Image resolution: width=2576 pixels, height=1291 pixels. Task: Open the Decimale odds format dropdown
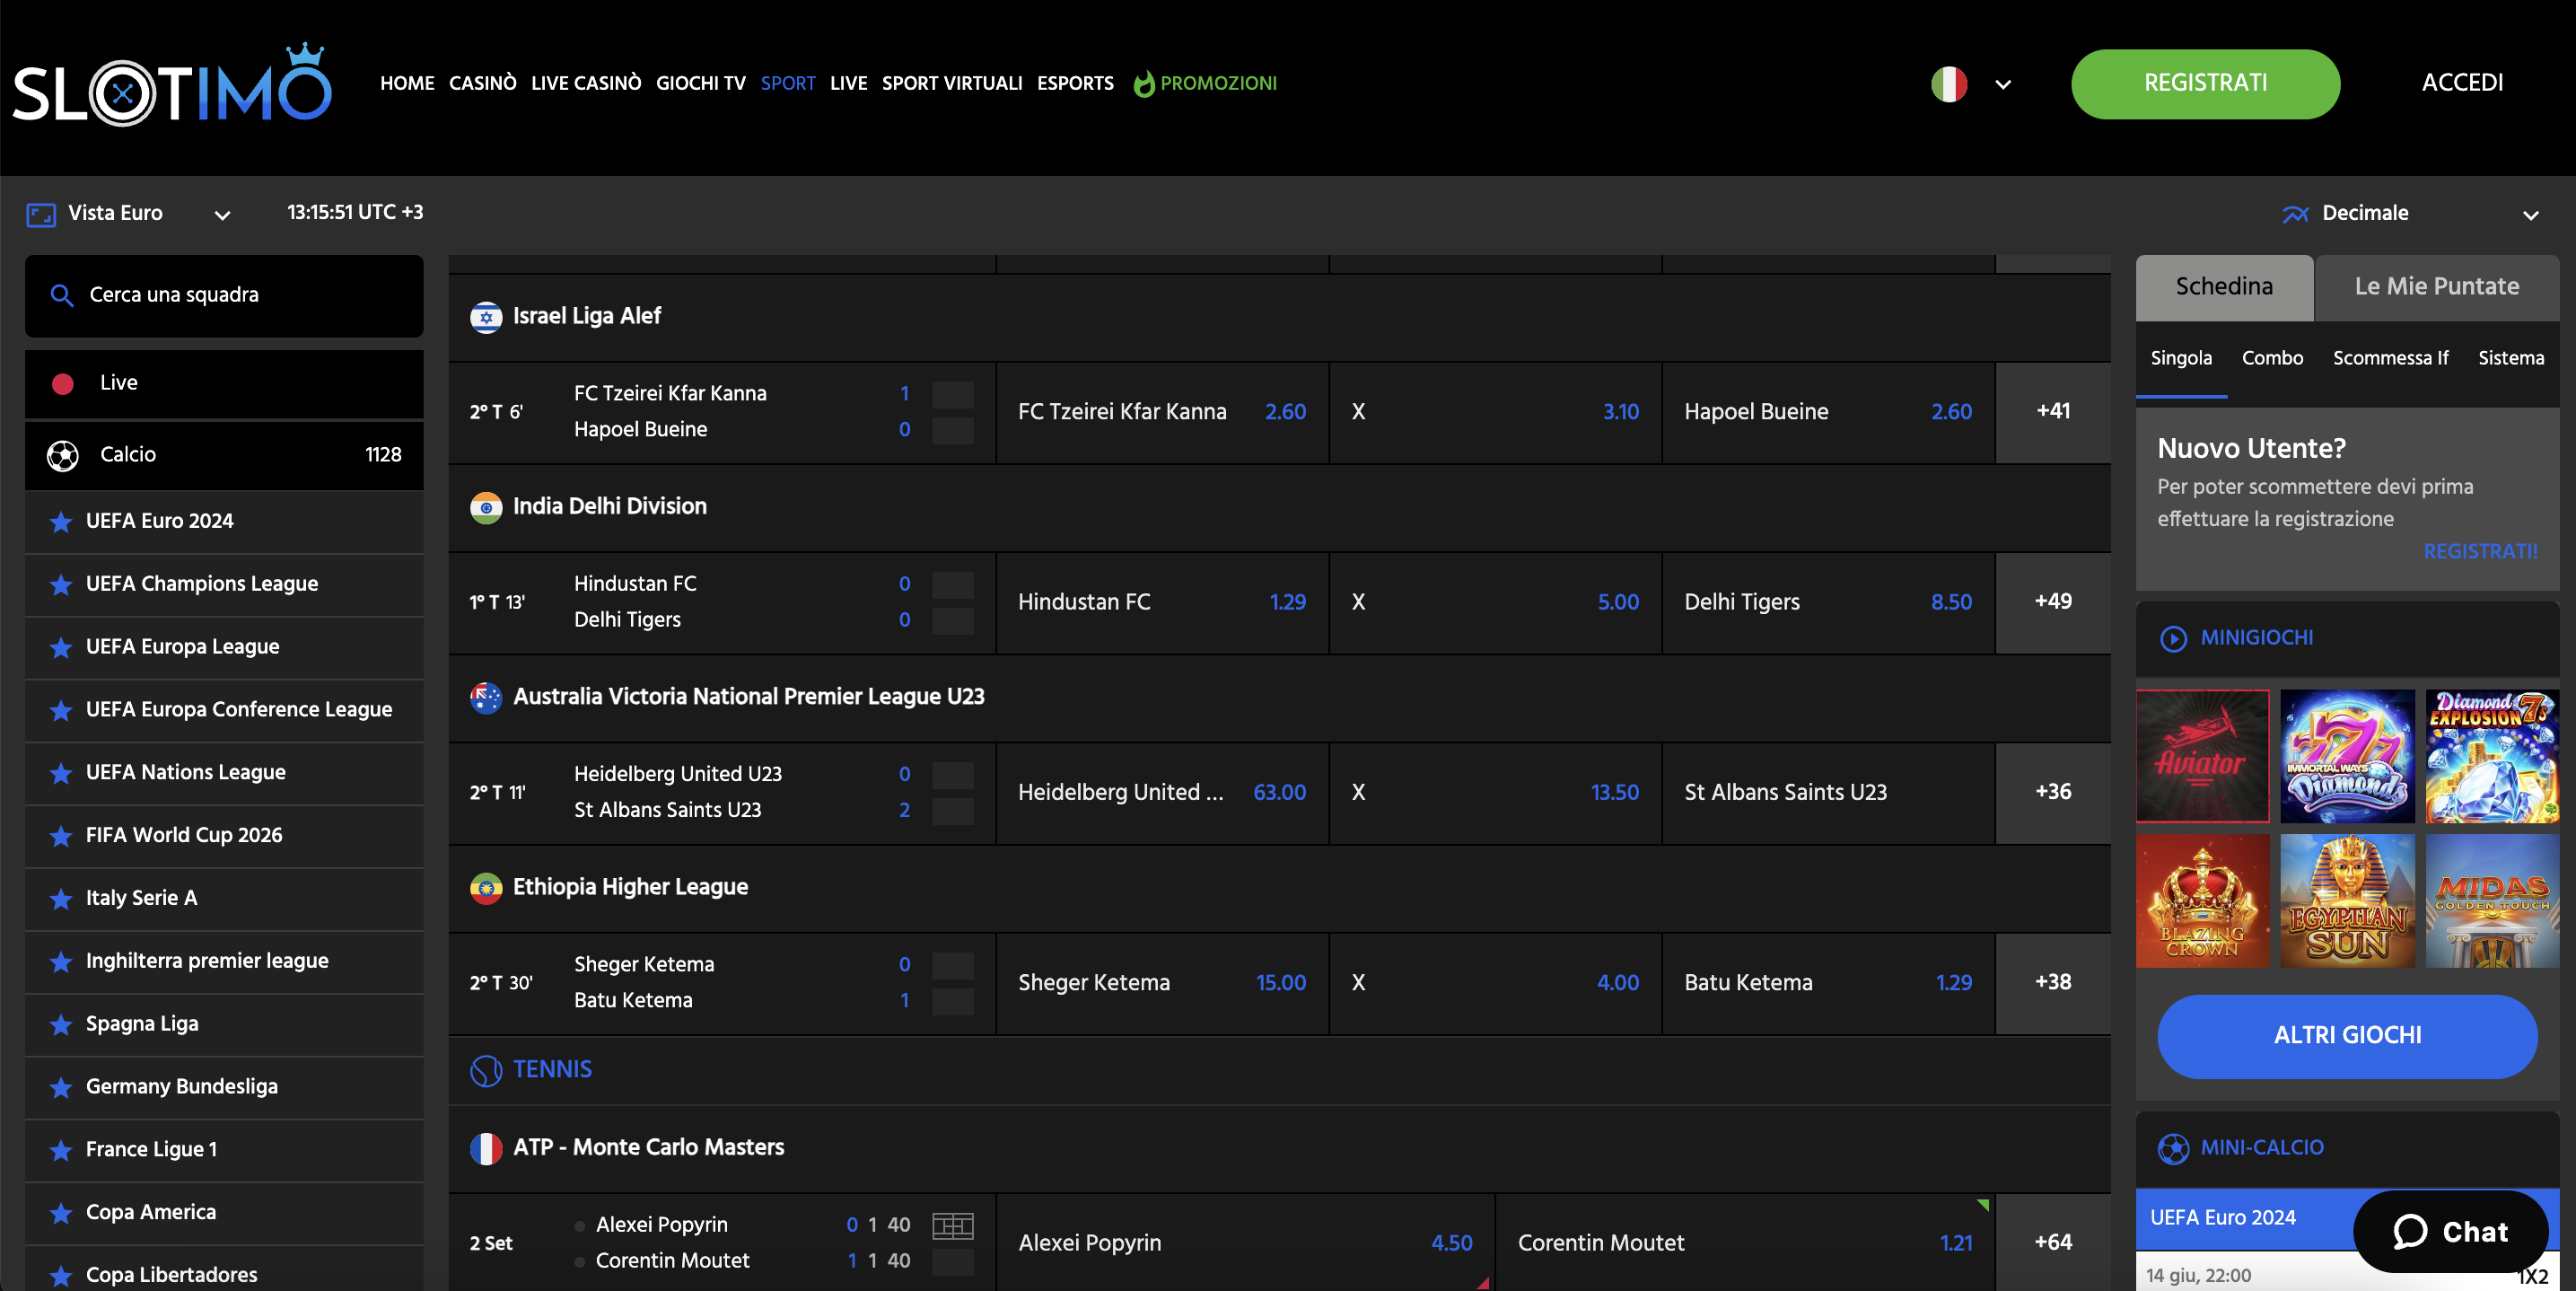(2530, 215)
